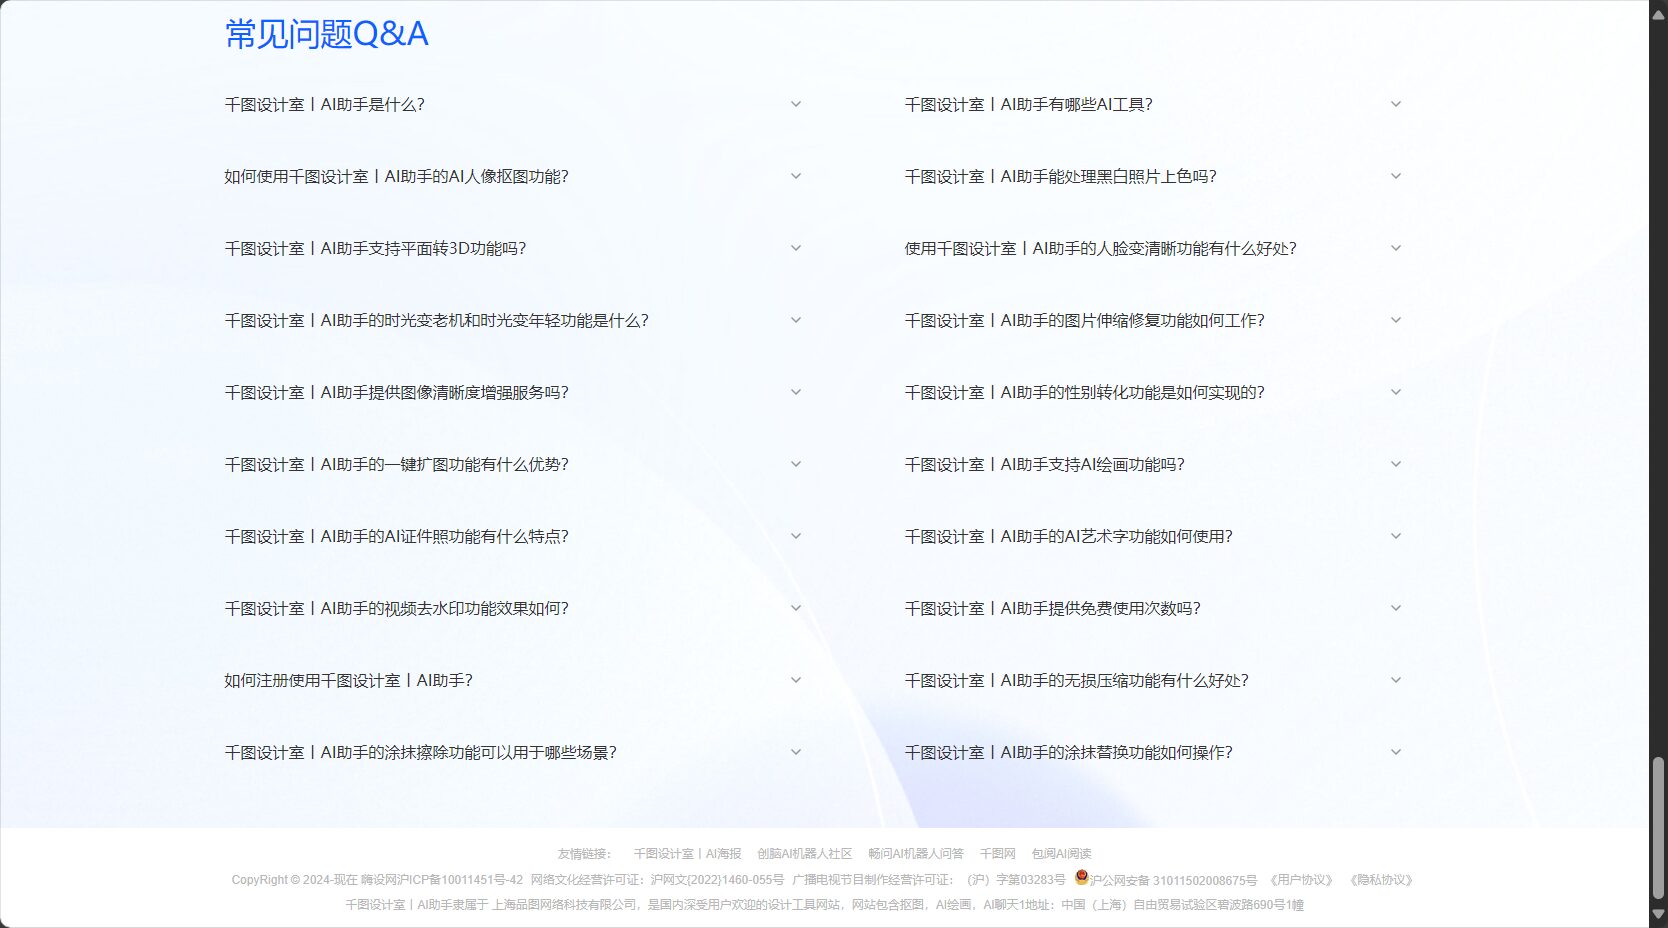The image size is (1668, 928).
Task: Click the 常见问题Q&A heading
Action: tap(327, 34)
